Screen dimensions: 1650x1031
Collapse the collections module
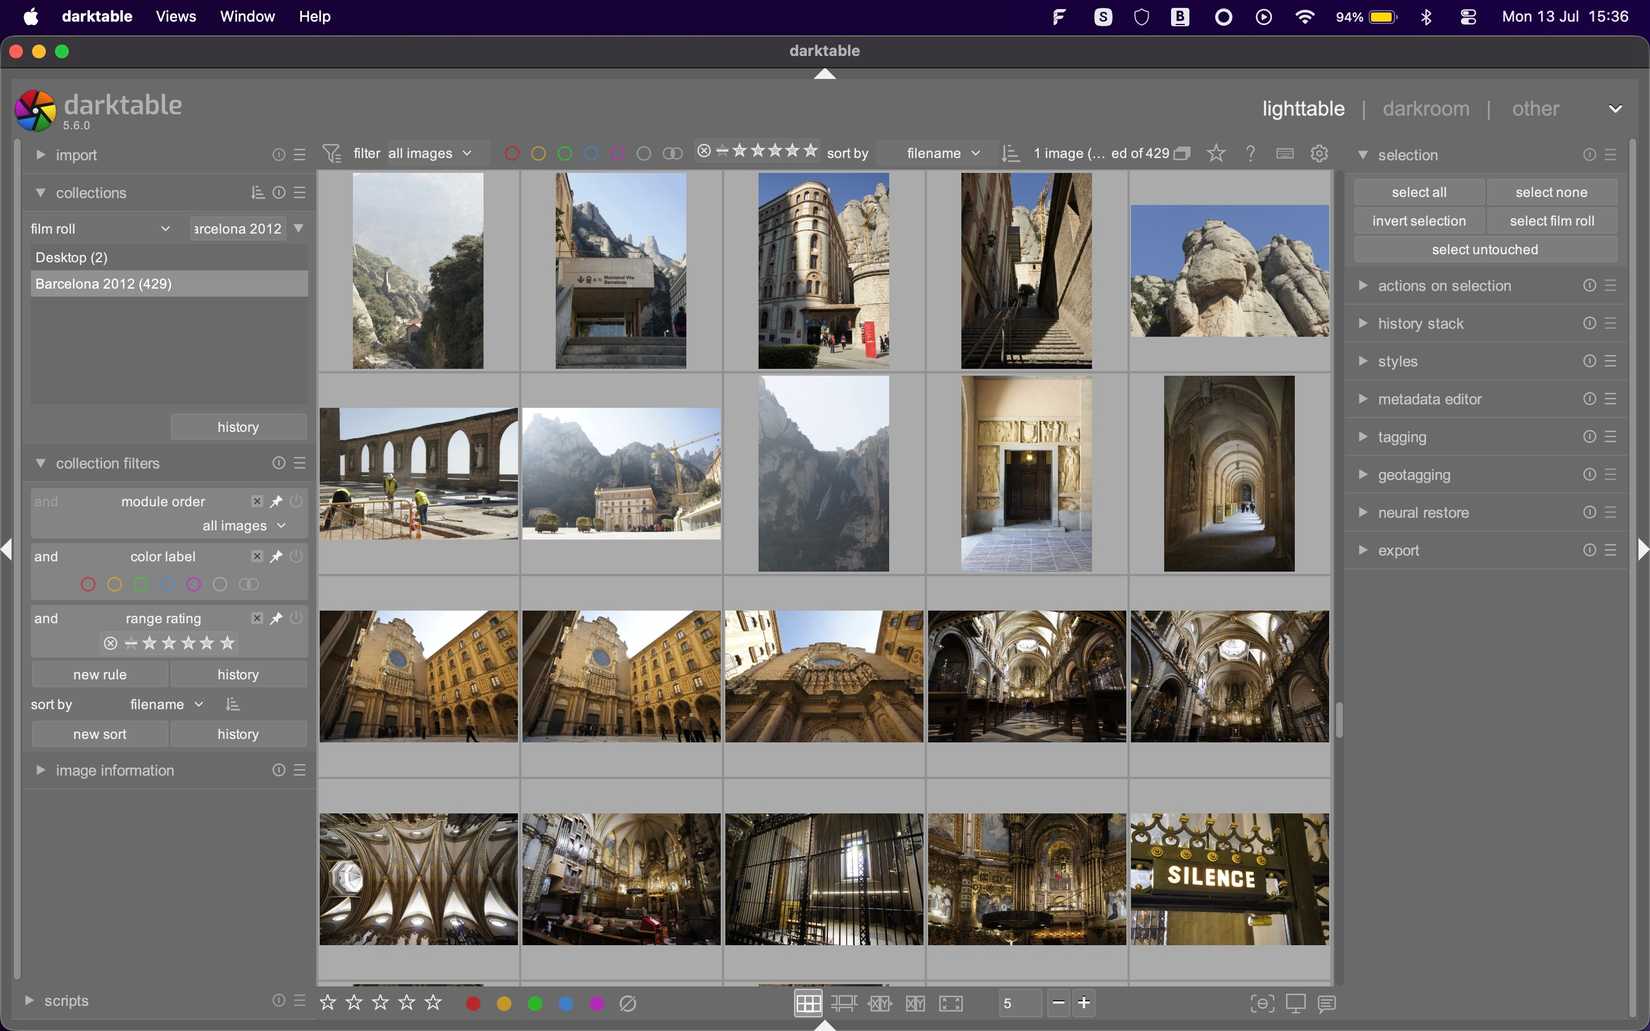pos(41,193)
